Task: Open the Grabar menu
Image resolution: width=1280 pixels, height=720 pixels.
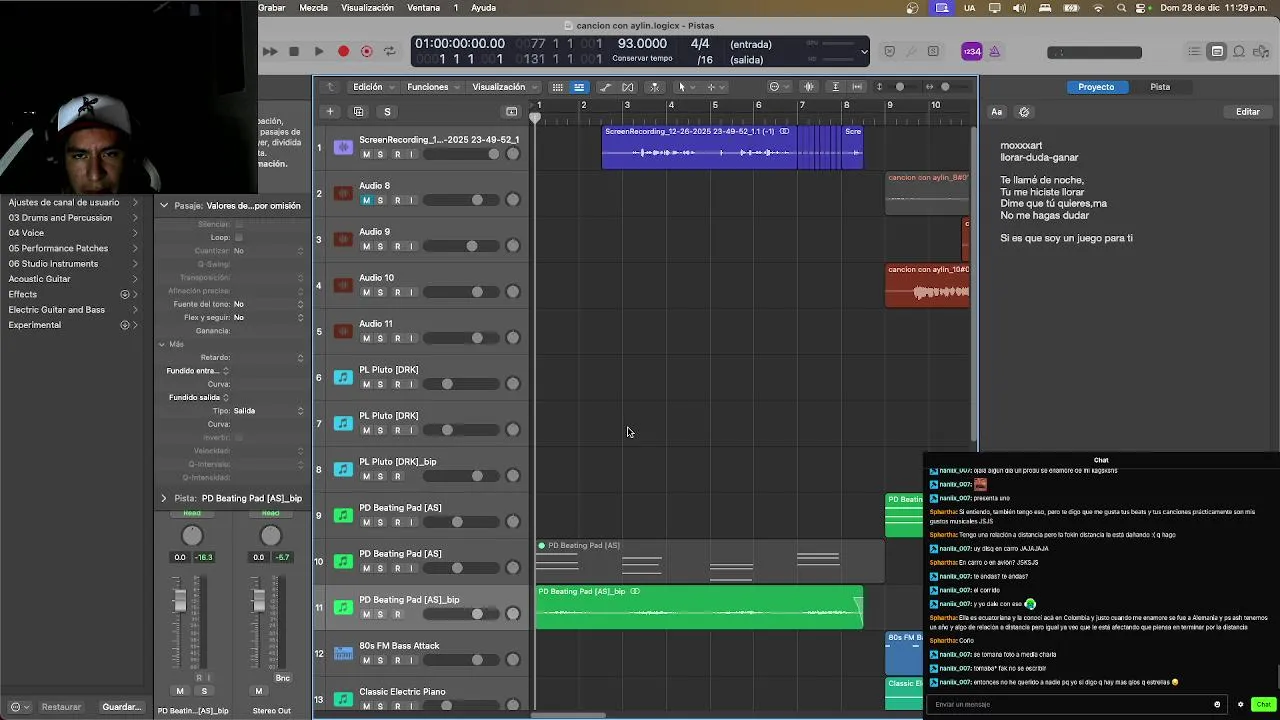Action: 272,8
